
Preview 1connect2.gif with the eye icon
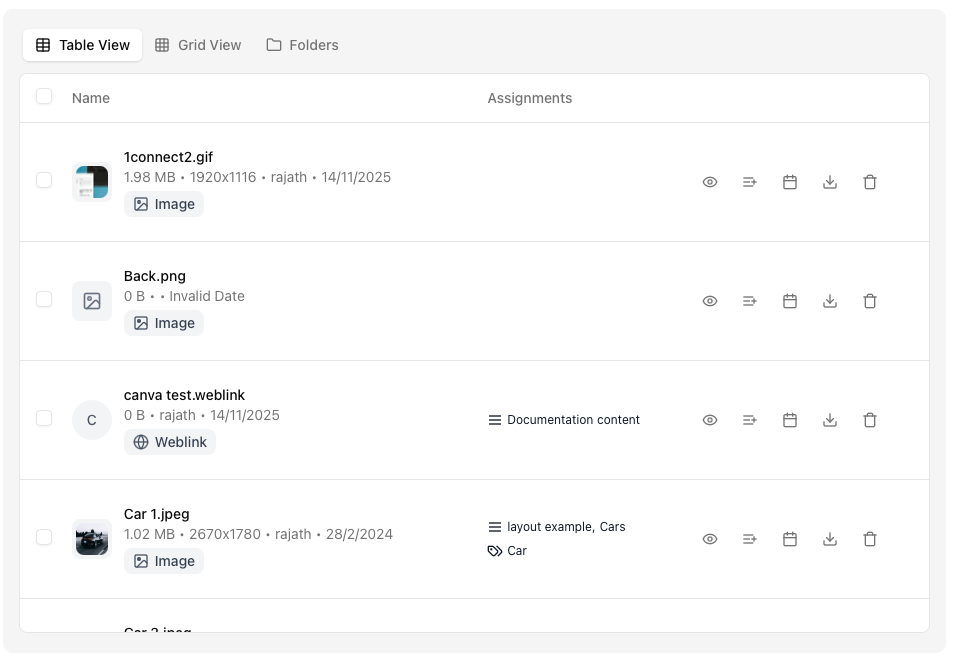pos(710,182)
